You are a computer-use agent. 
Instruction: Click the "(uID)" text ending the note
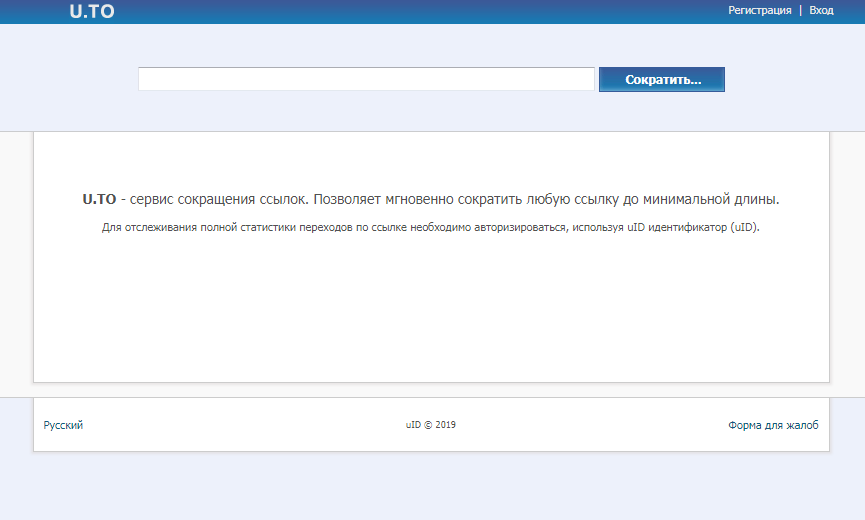745,227
